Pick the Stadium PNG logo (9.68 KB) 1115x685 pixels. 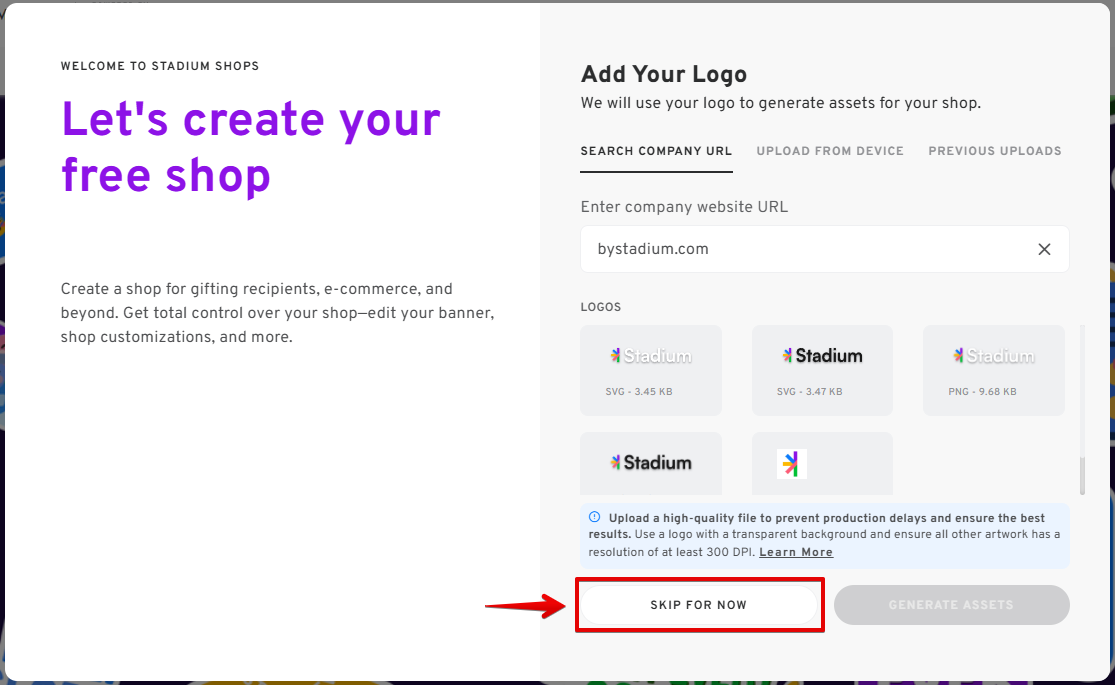click(993, 369)
